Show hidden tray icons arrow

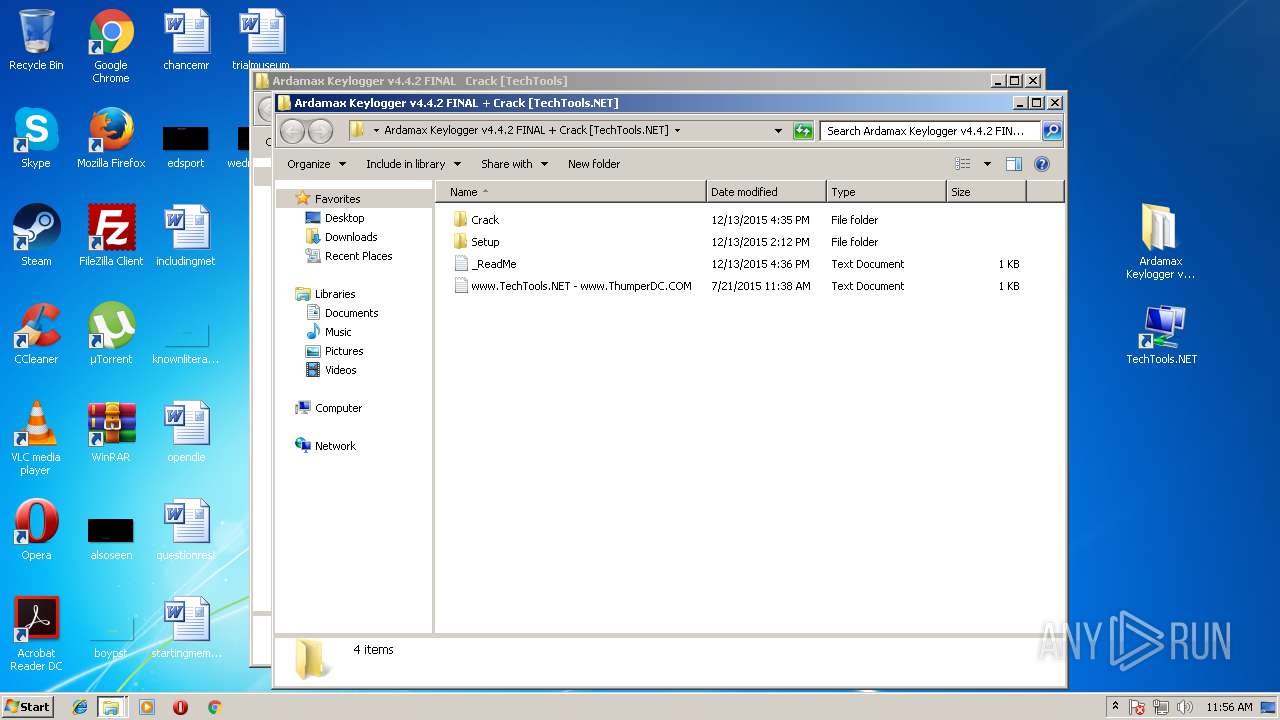1115,707
